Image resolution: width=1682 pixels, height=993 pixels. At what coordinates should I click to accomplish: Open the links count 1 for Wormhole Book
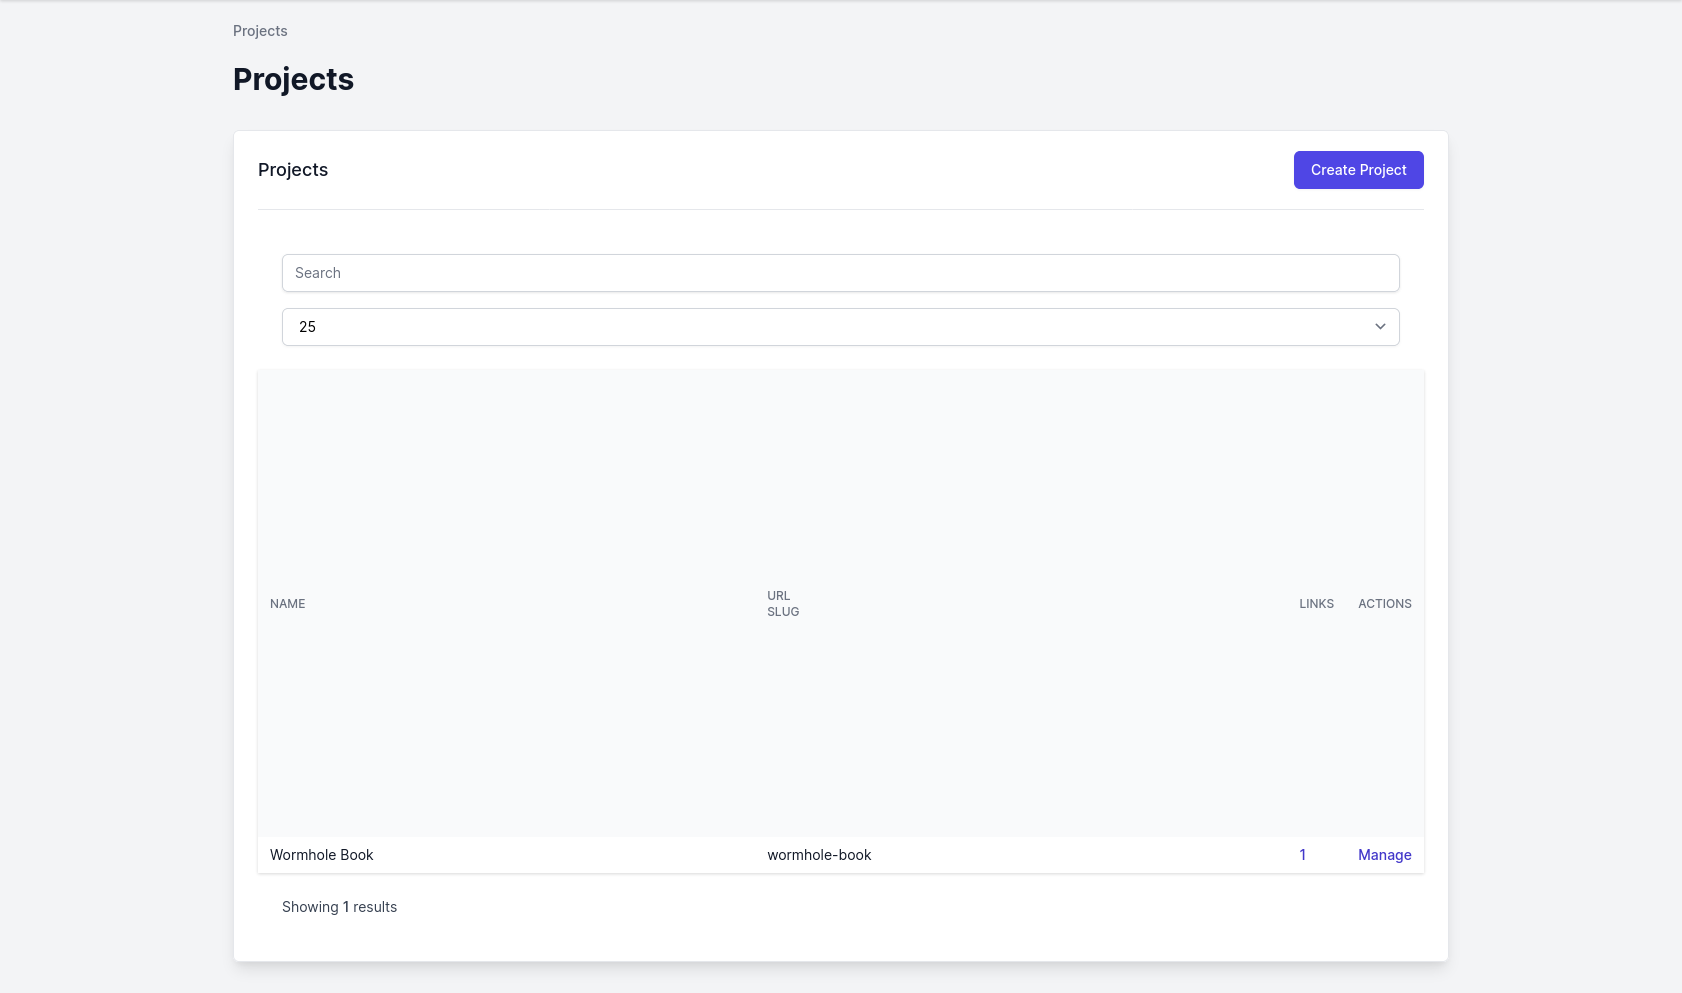tap(1302, 855)
